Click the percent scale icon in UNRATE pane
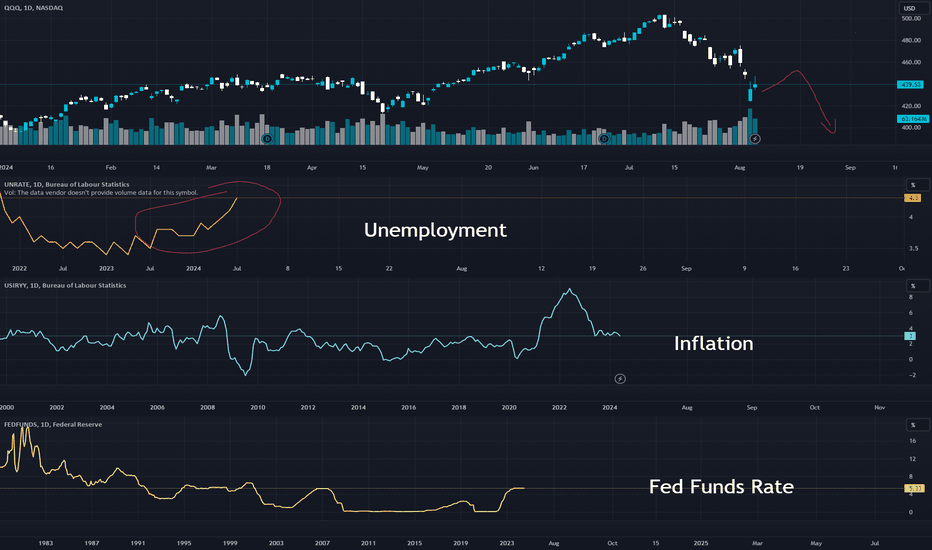The height and width of the screenshot is (550, 932). coord(913,185)
